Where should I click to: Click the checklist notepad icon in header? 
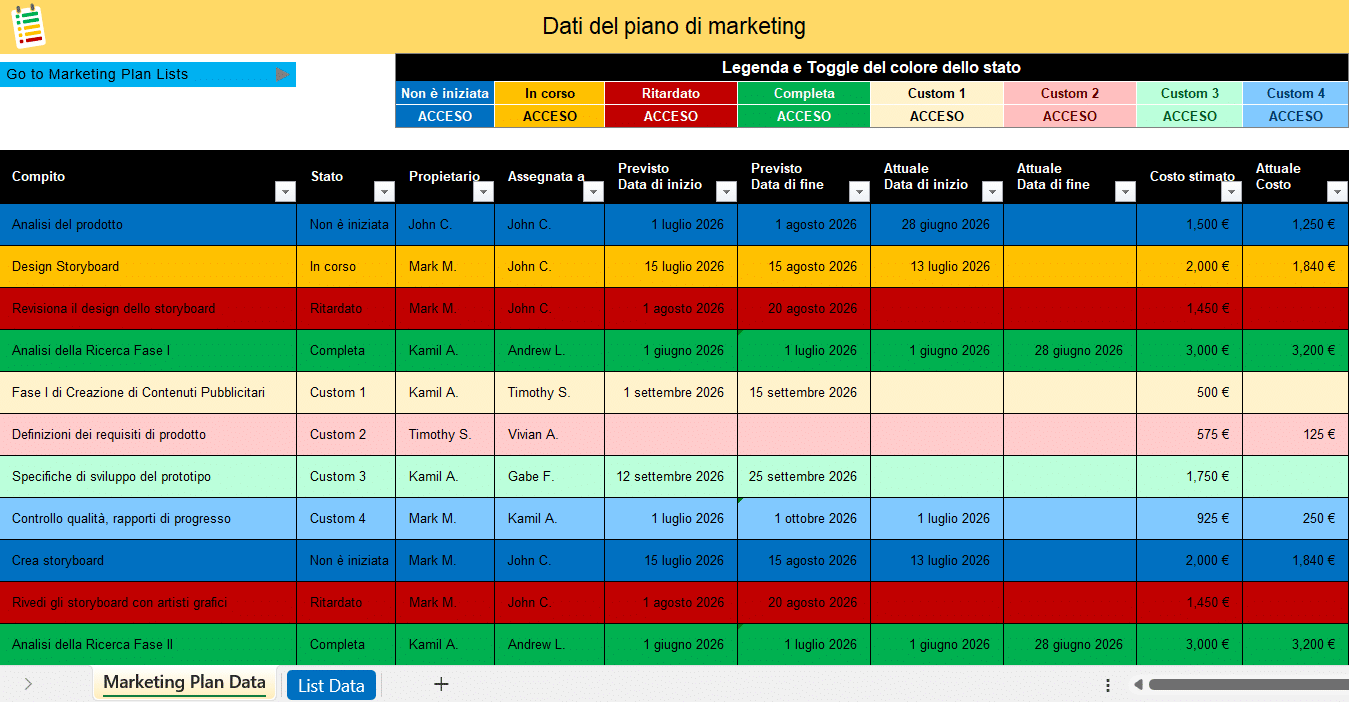[29, 26]
